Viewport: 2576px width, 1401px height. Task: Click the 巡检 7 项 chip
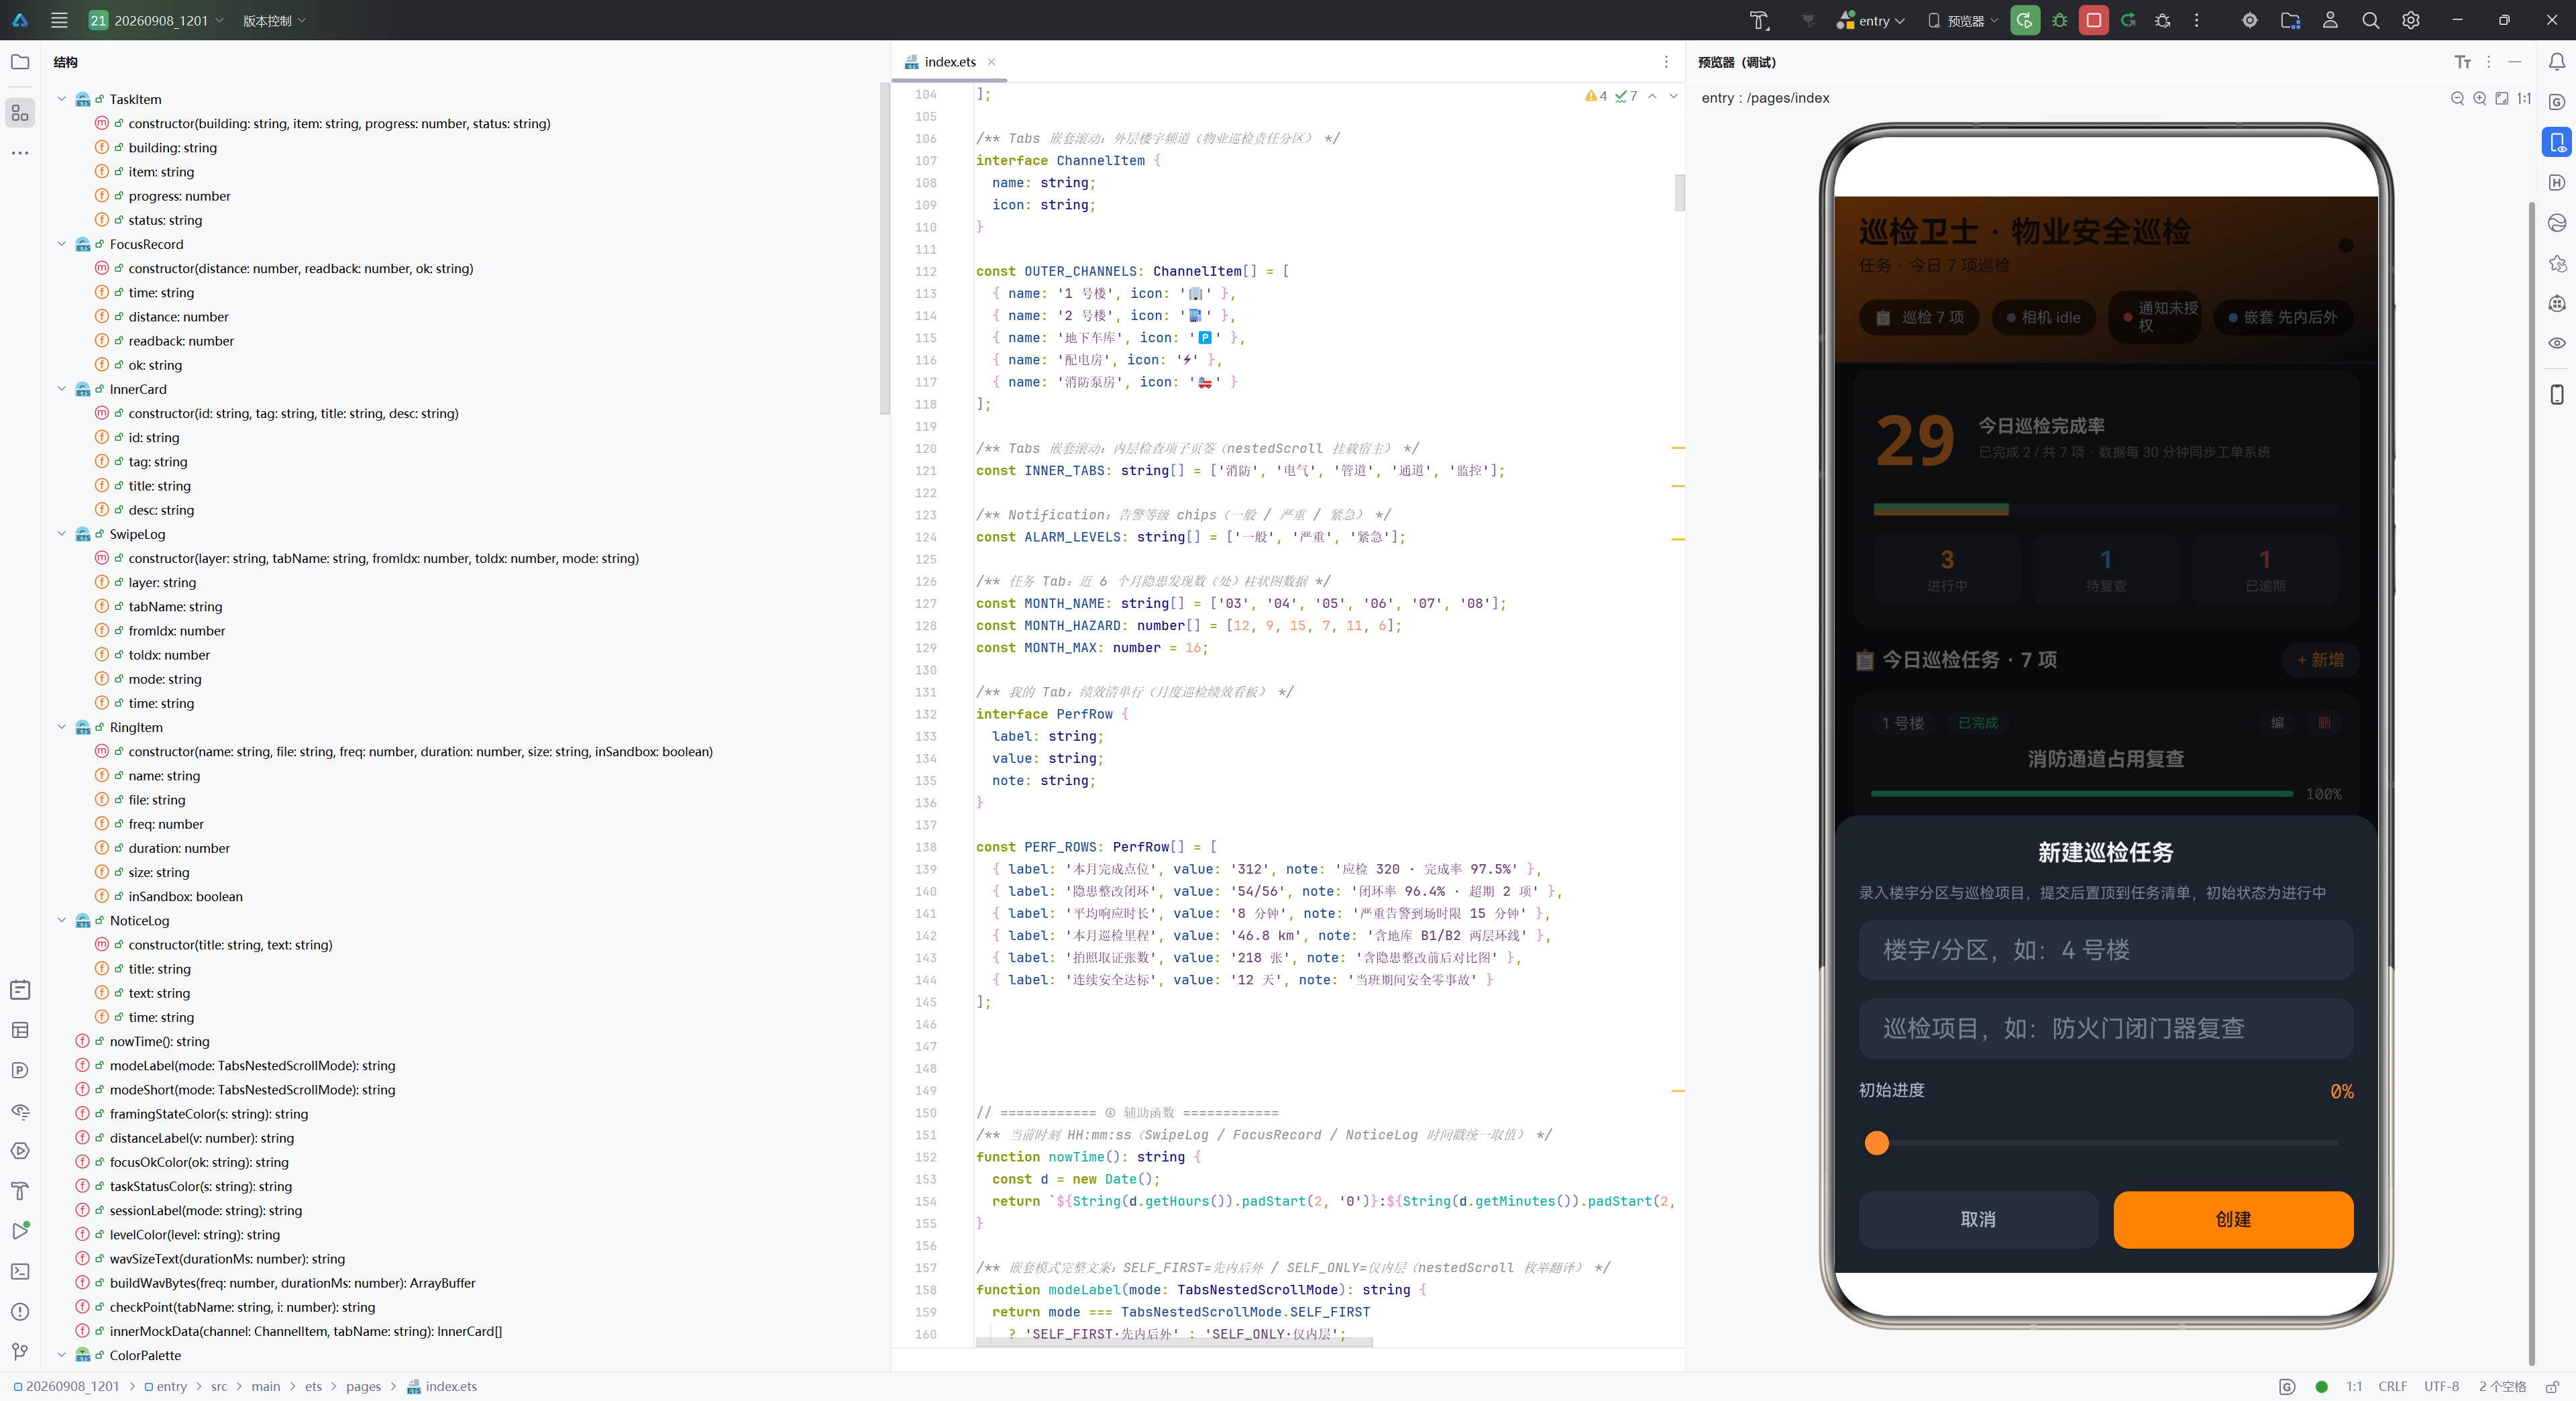click(x=1918, y=317)
